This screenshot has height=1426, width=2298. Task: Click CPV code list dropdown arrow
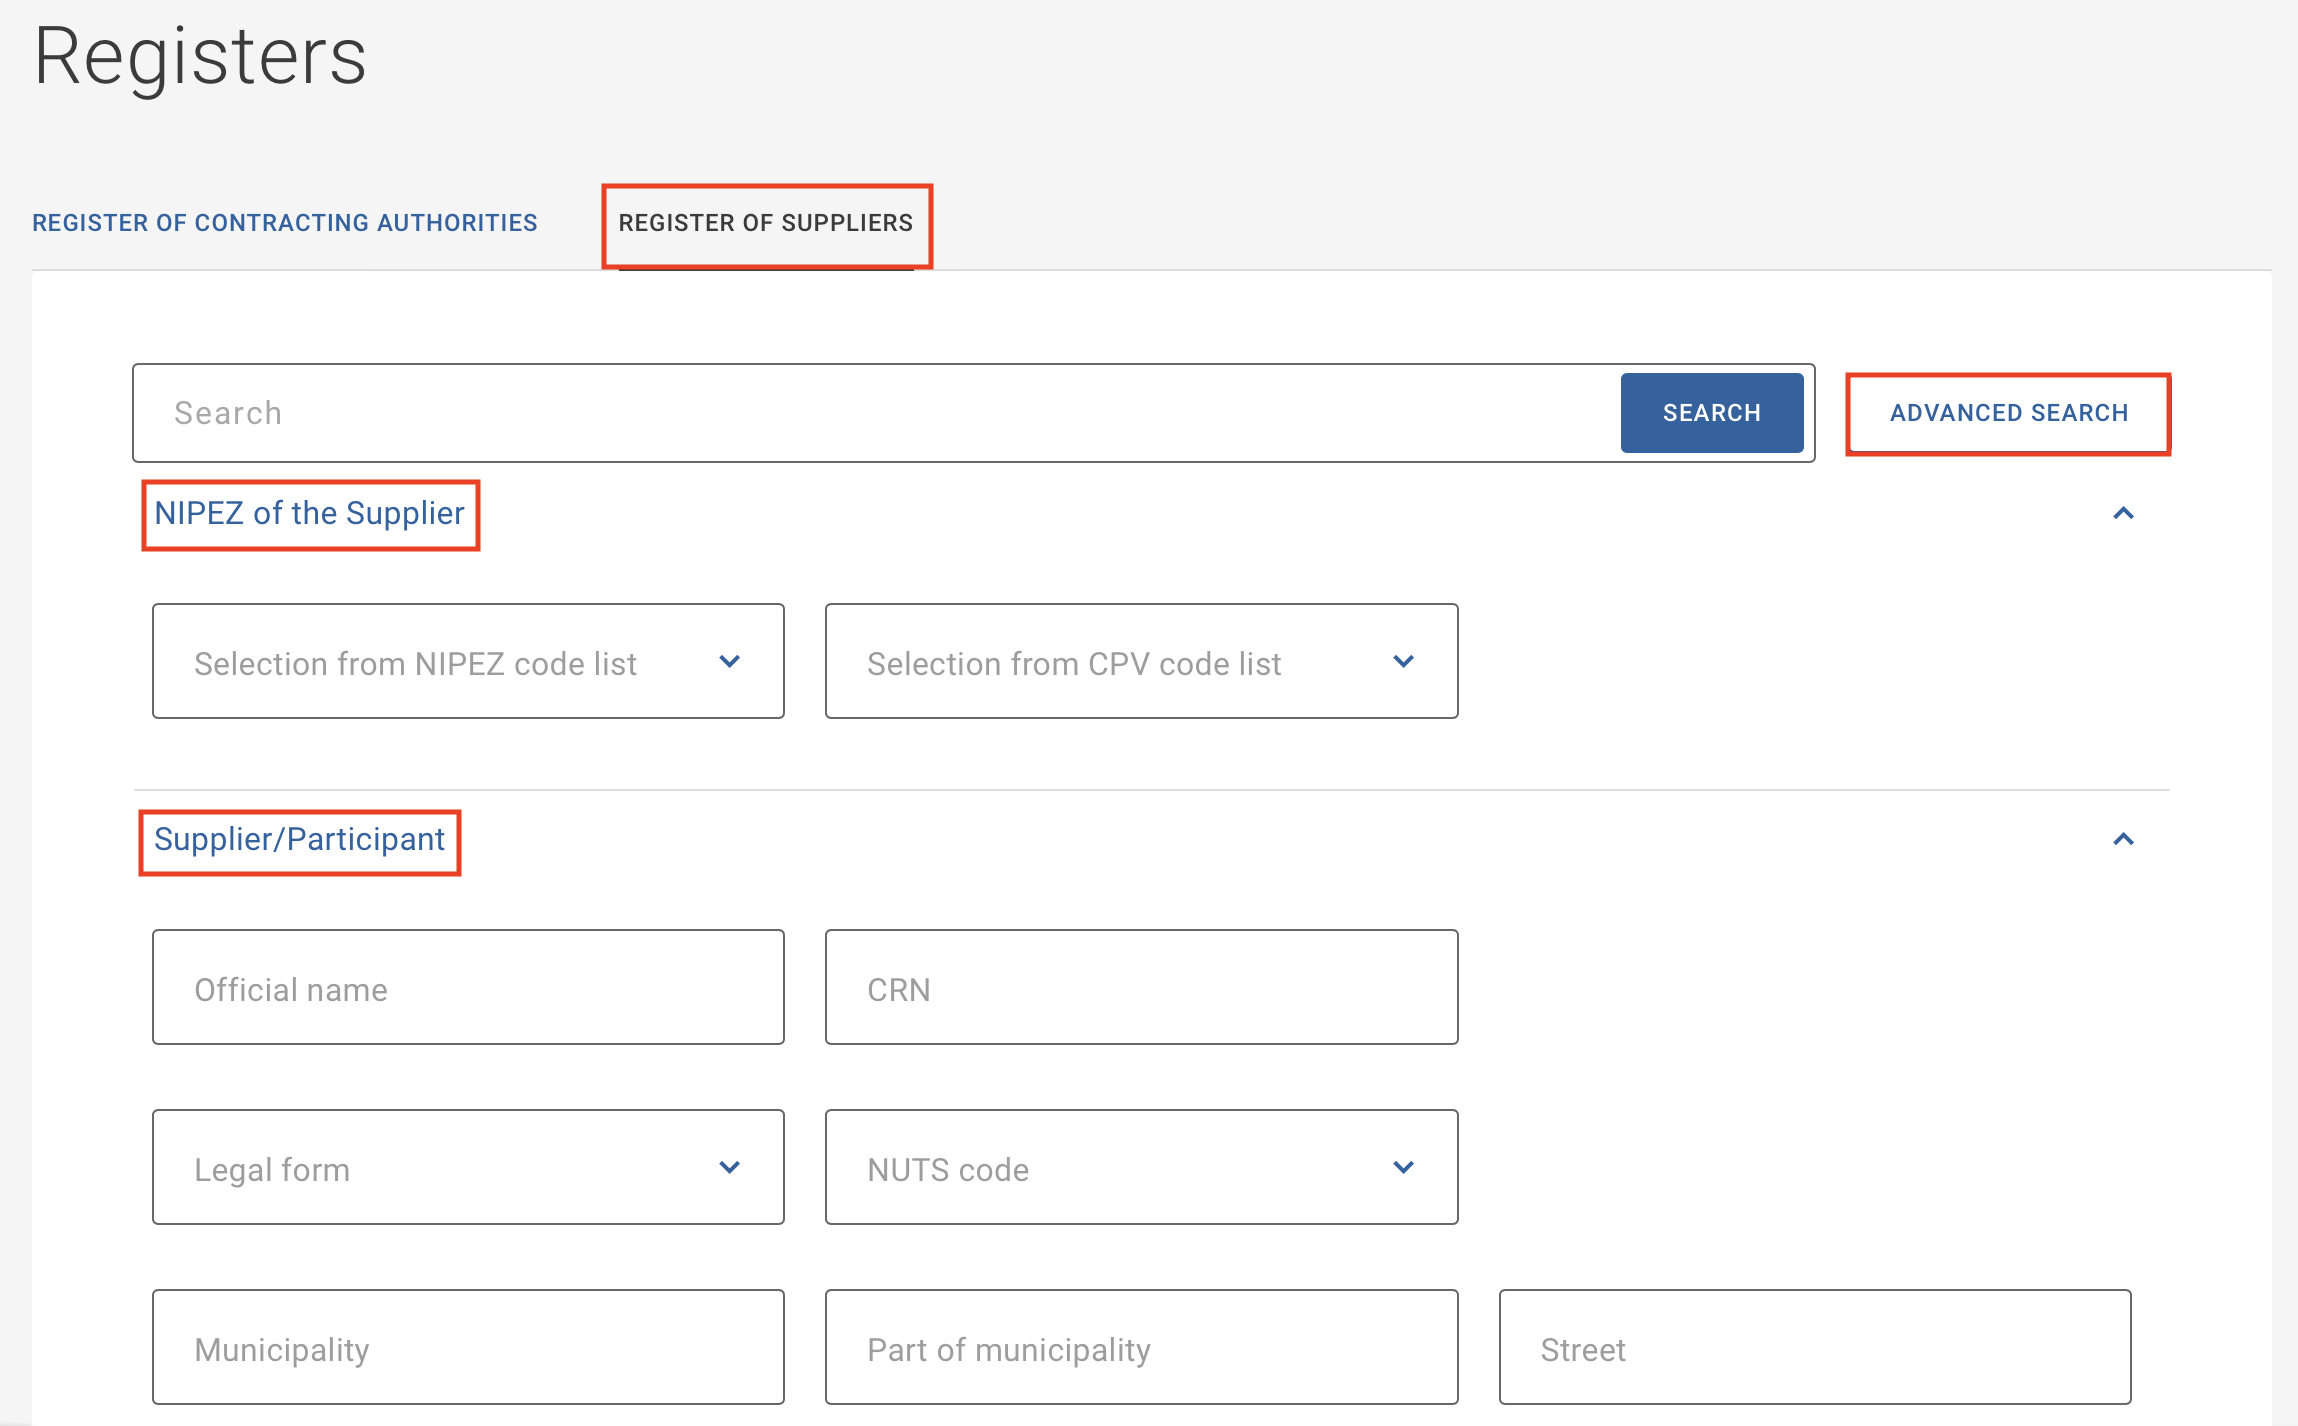[x=1403, y=661]
